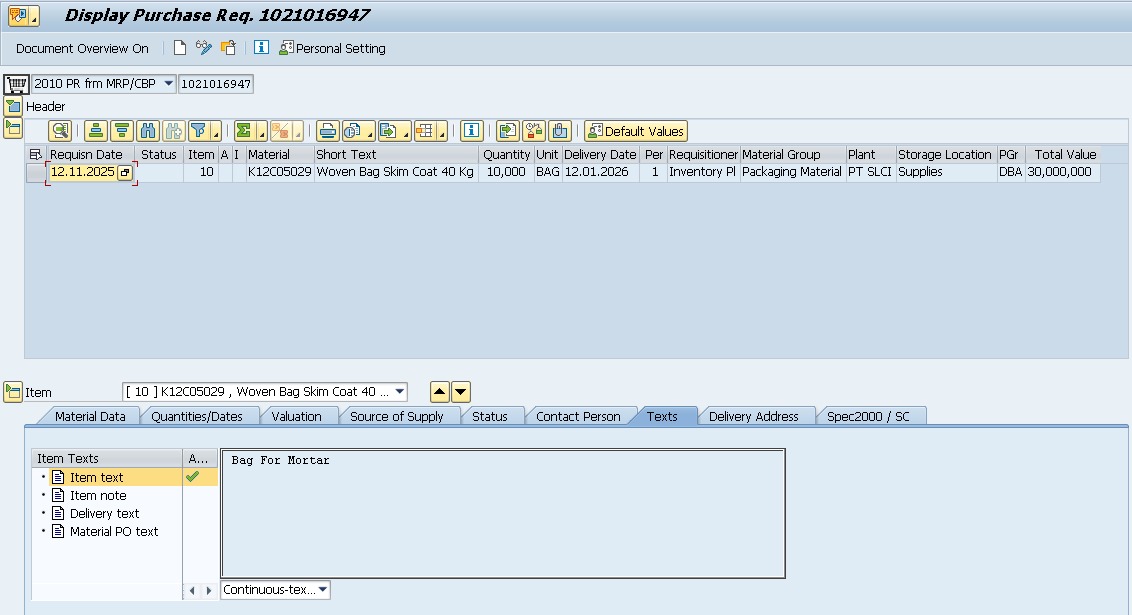Open the Continuous-text format dropdown
The height and width of the screenshot is (615, 1132).
click(x=323, y=590)
